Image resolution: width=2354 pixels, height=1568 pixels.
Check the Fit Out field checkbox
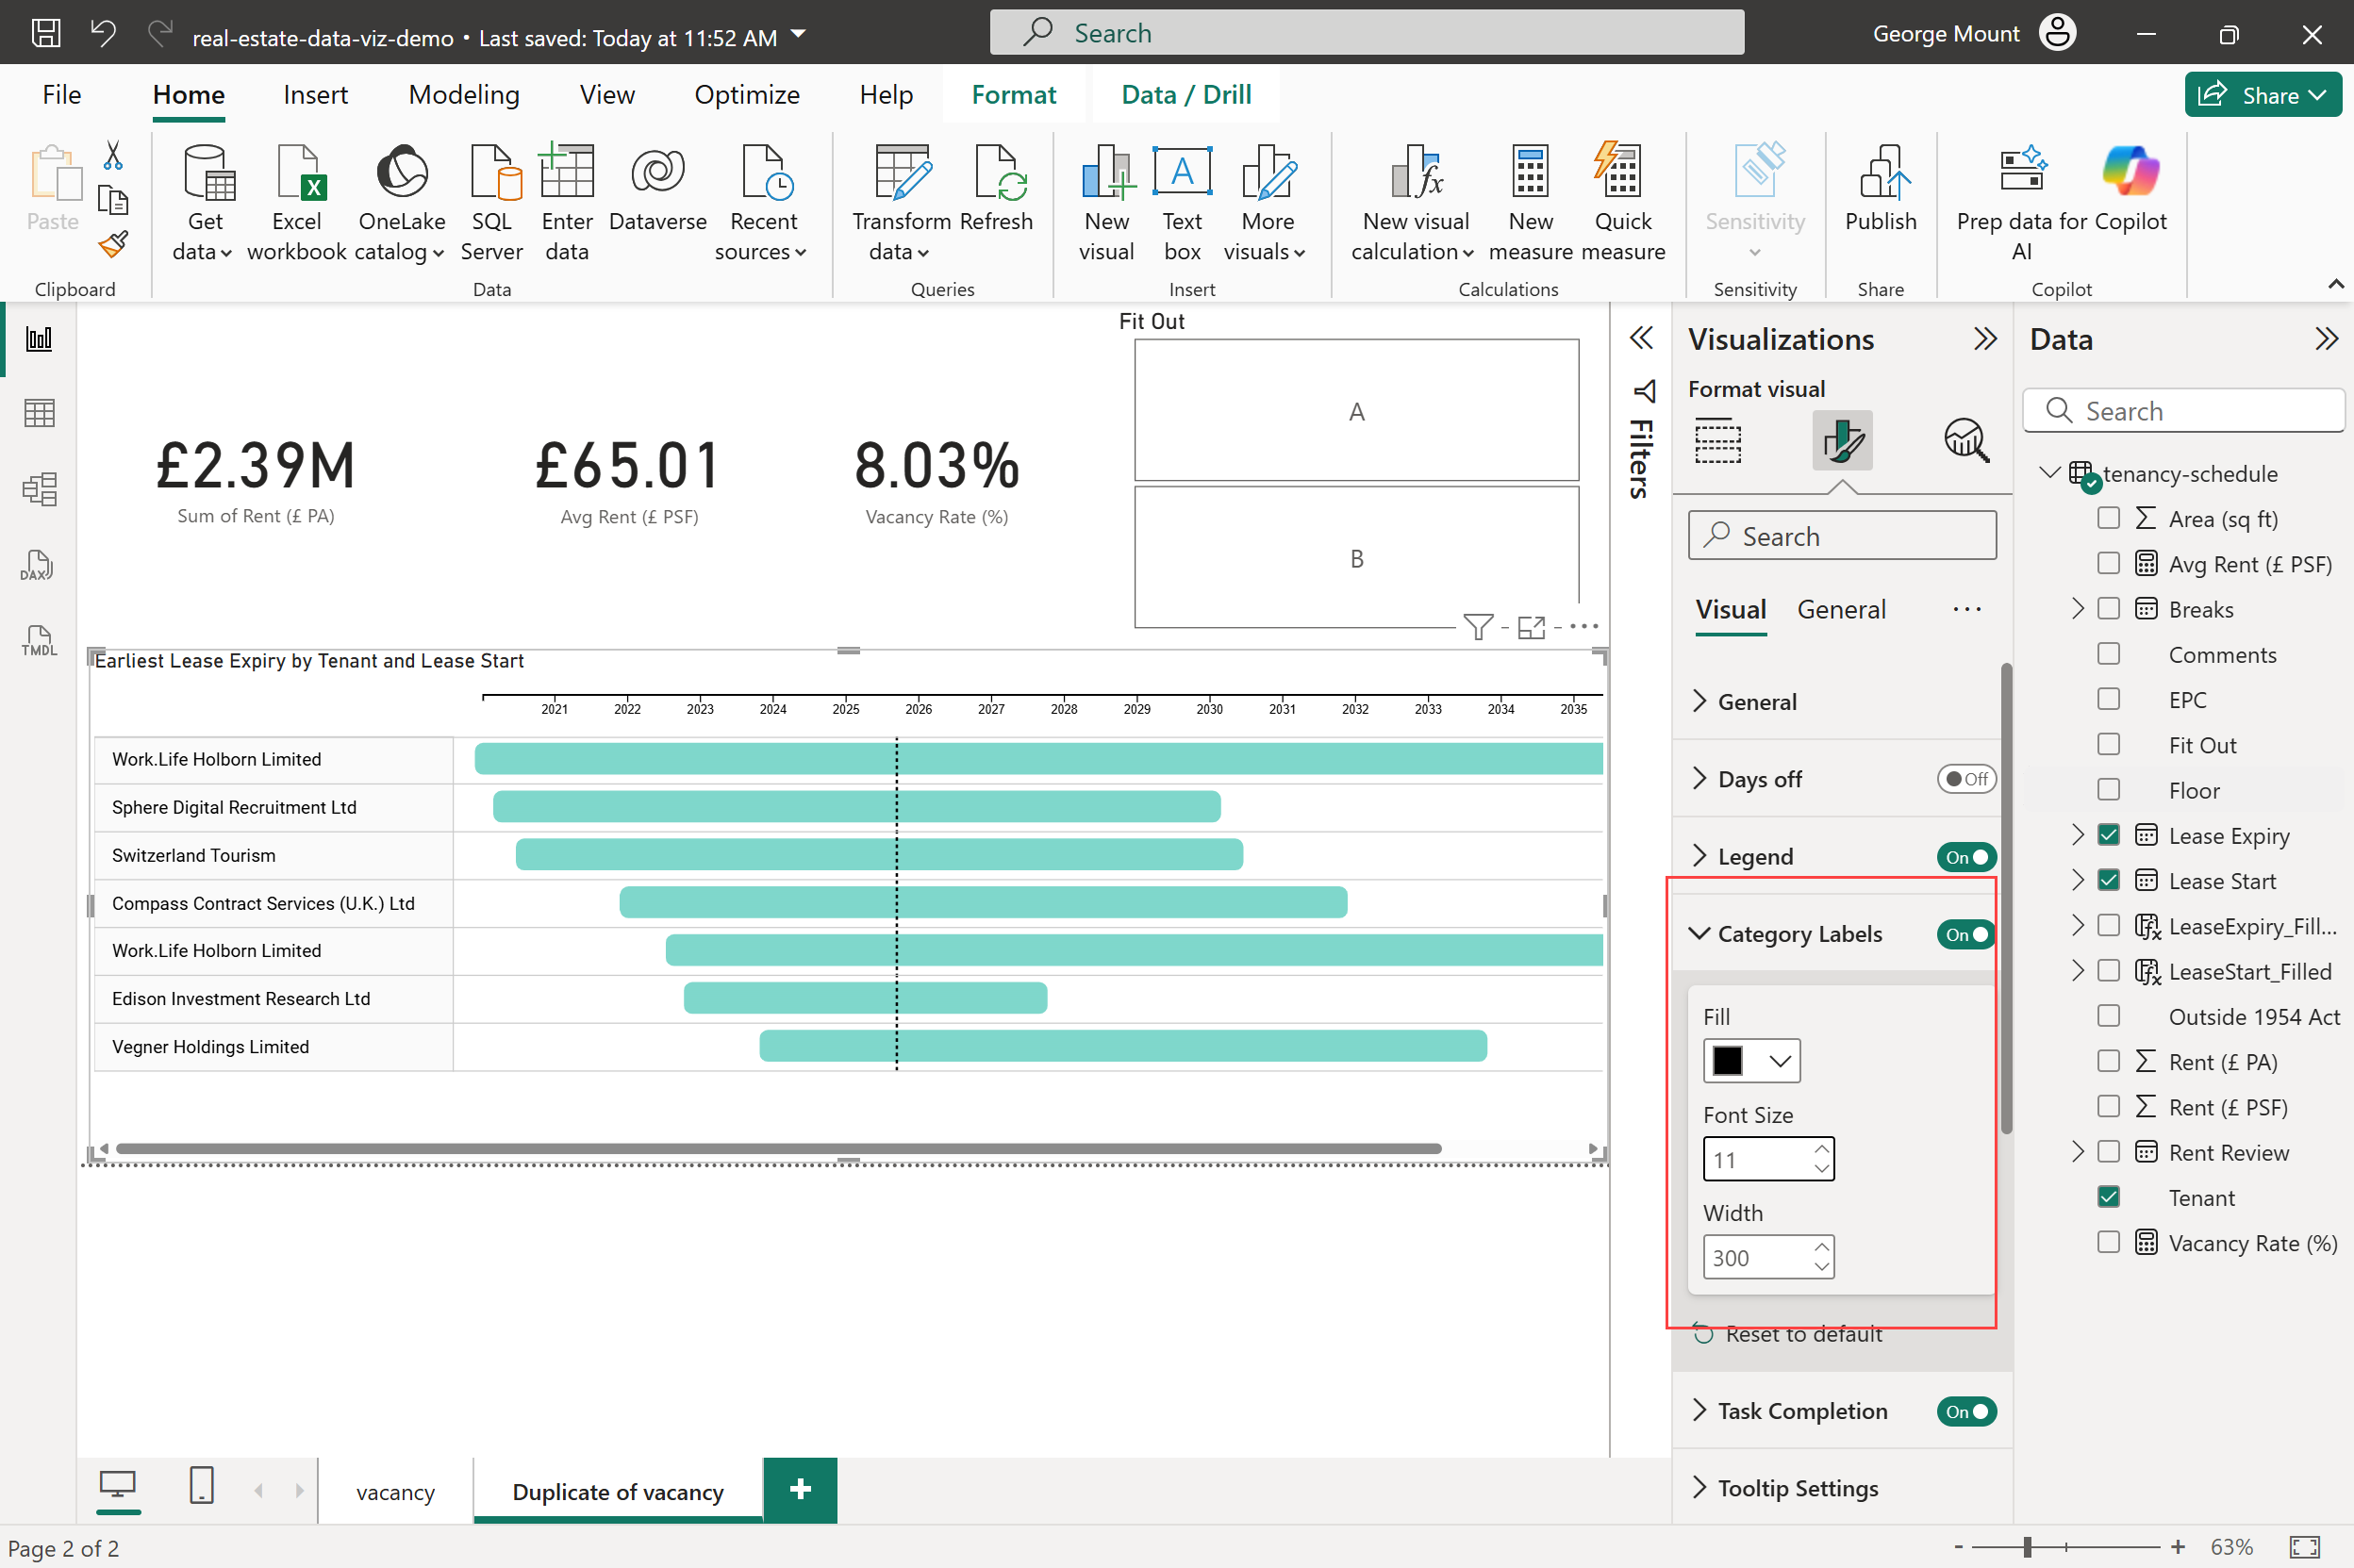pos(2108,745)
